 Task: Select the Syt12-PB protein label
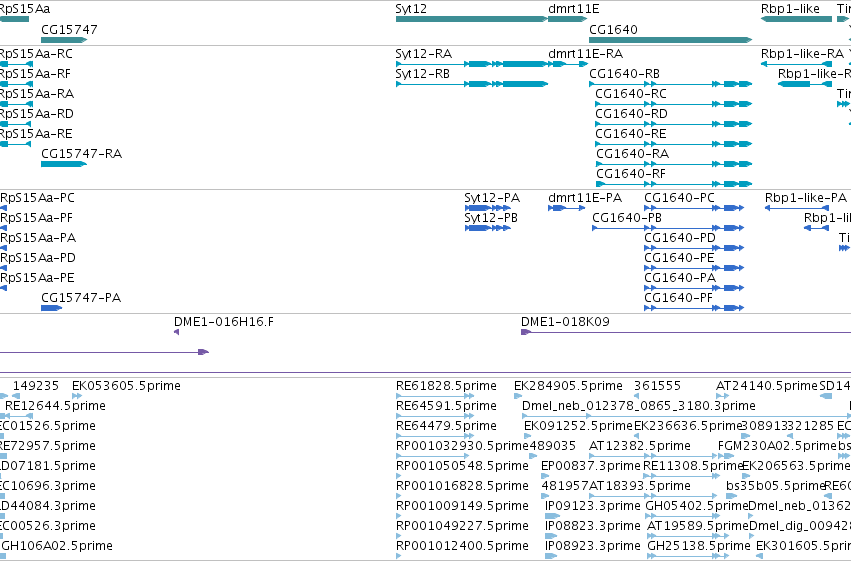[491, 219]
